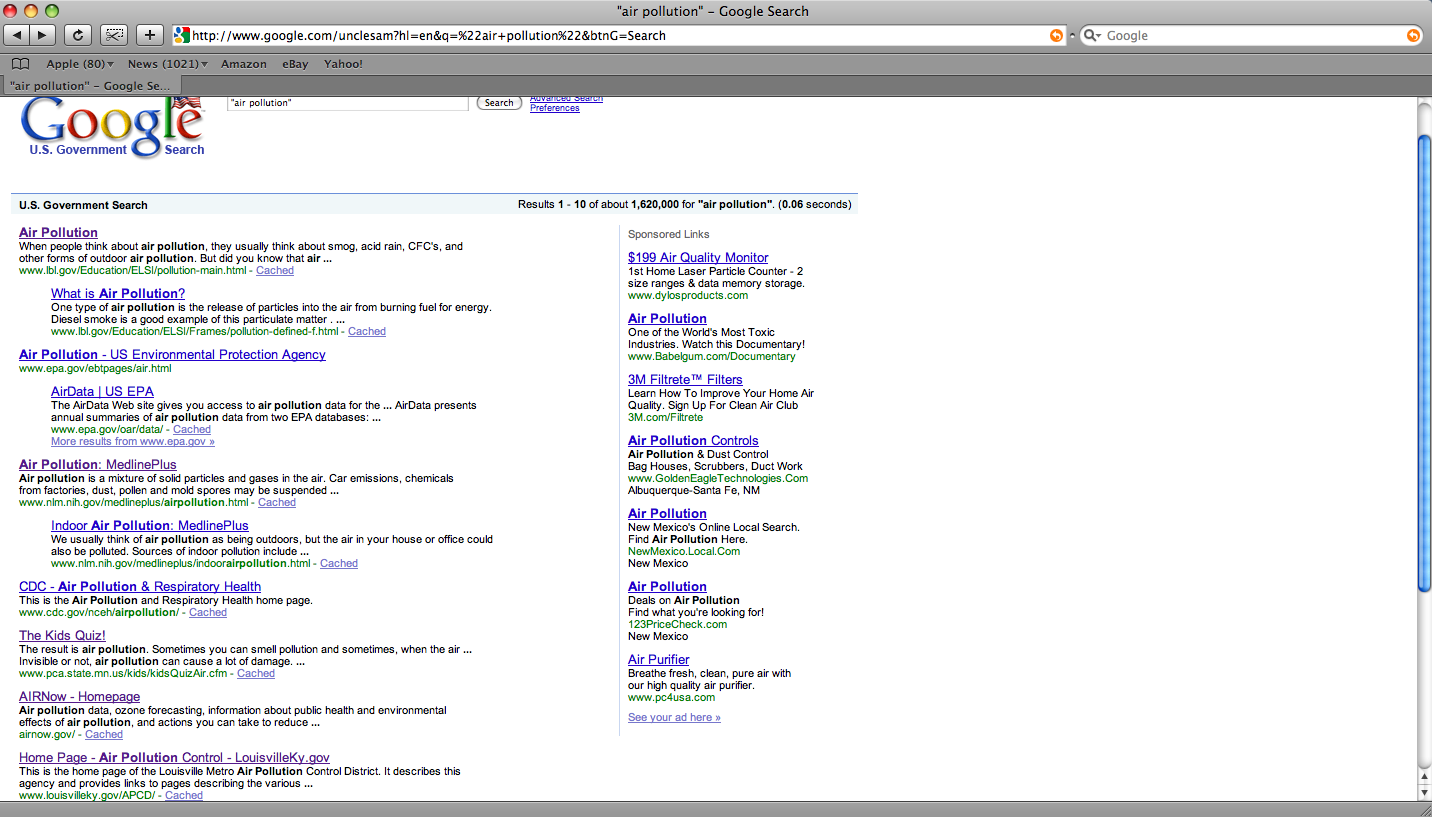
Task: Open the Indoor Air Pollution: MedlinePlus result
Action: pos(150,525)
